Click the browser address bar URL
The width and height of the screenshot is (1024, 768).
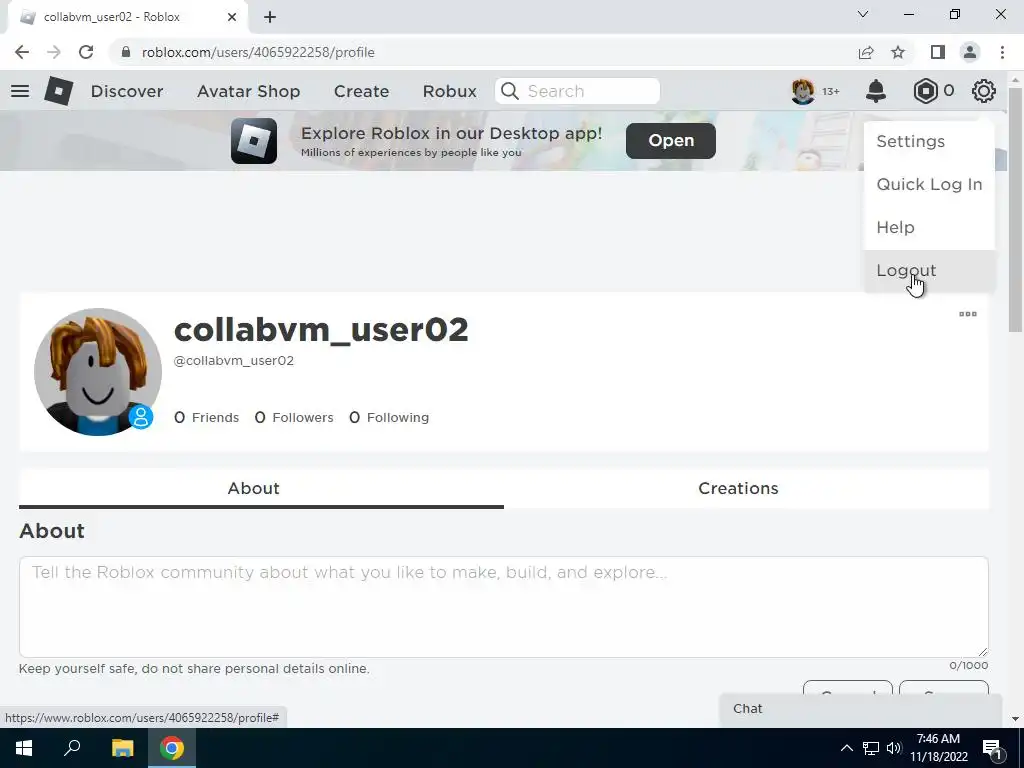(x=258, y=52)
